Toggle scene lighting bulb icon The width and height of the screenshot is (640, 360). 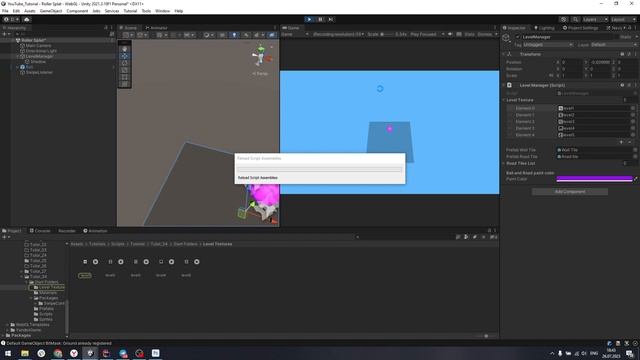tap(234, 35)
